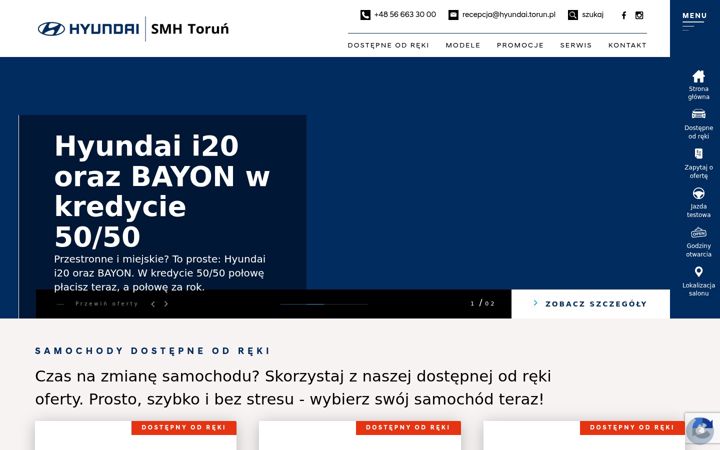Click first car card DOSTĘPNY OD RĘKI badge
720x450 pixels.
184,428
